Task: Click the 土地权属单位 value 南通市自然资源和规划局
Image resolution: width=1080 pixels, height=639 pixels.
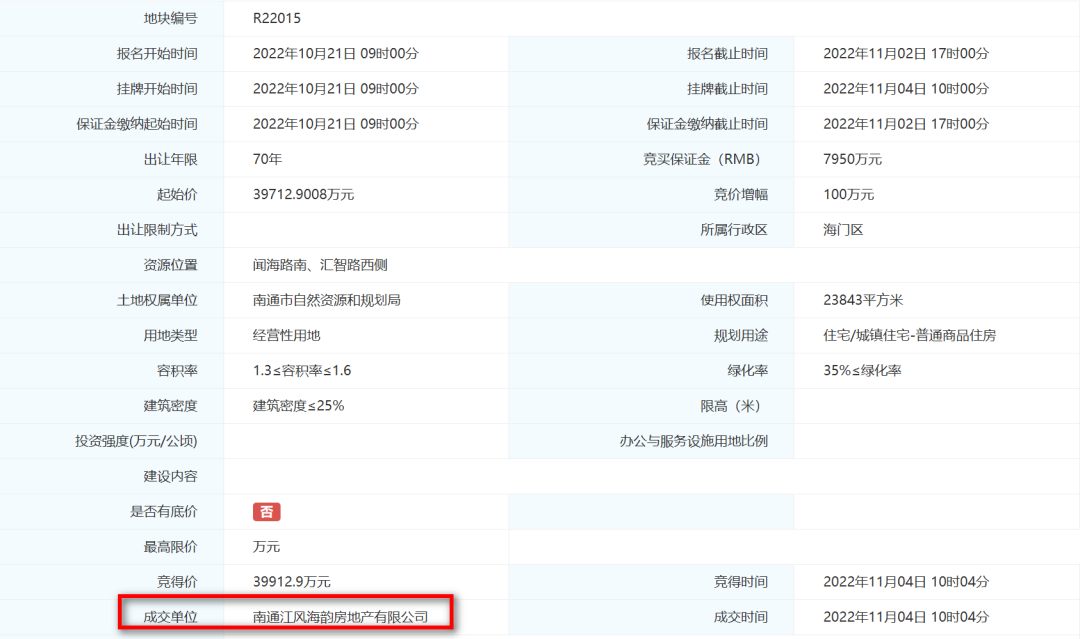Action: (x=329, y=299)
